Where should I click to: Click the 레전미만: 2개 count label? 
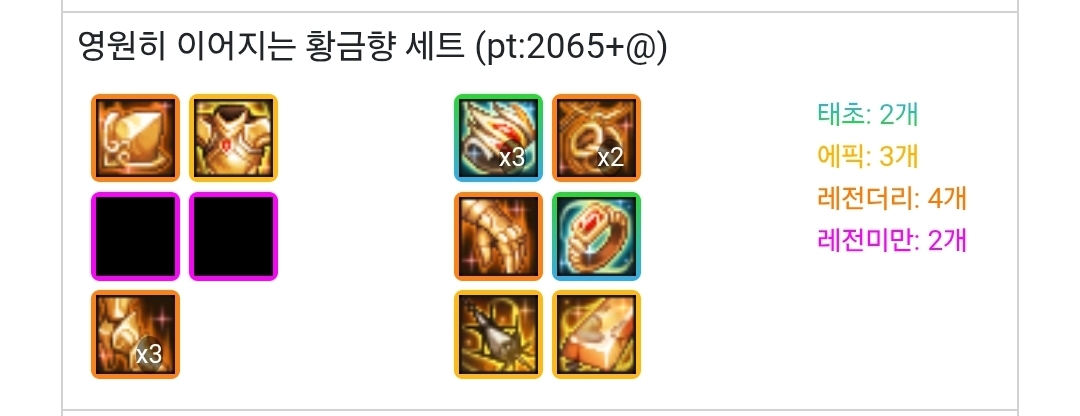[x=892, y=240]
